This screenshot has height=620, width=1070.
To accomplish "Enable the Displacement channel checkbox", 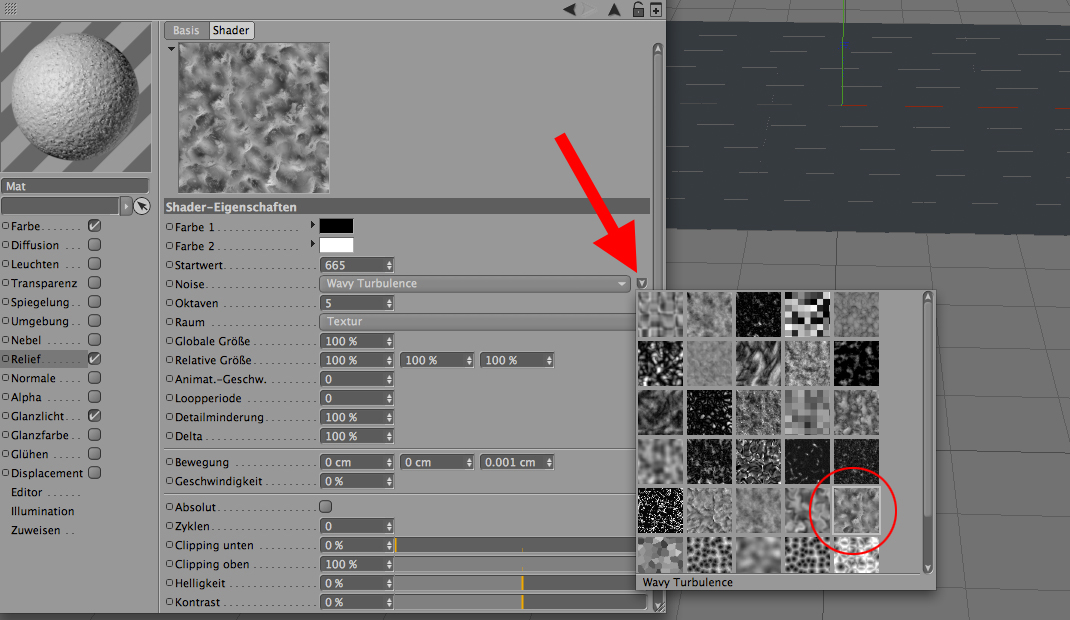I will pos(95,473).
